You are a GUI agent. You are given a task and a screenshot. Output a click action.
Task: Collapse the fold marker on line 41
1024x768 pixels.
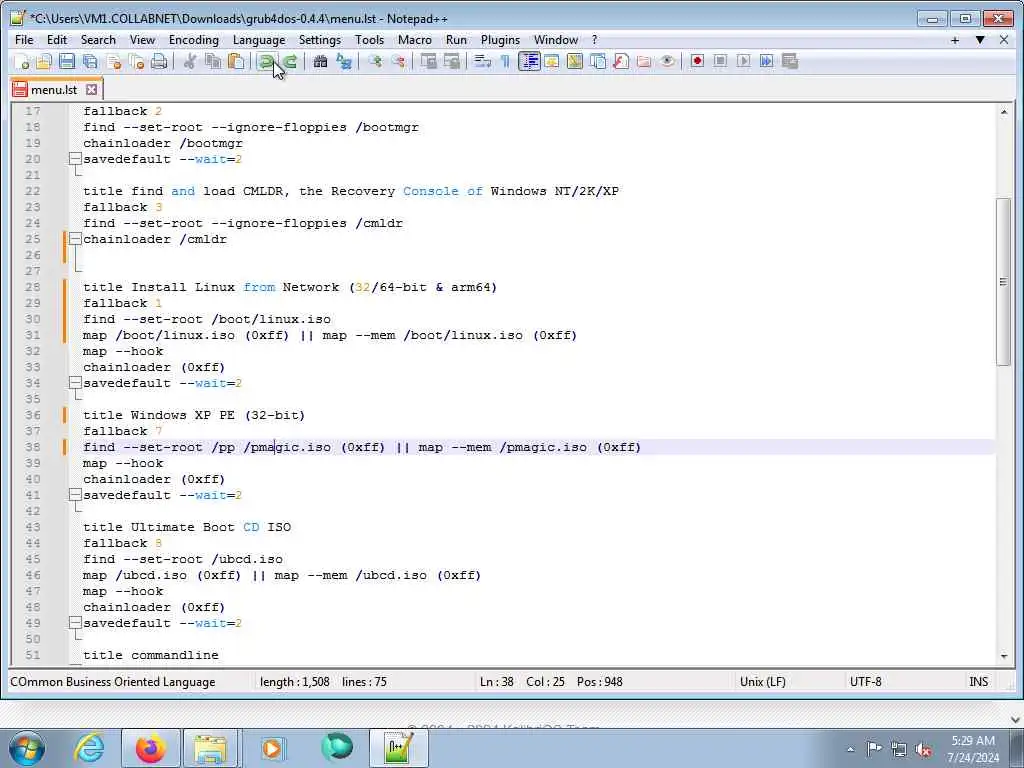pos(75,495)
